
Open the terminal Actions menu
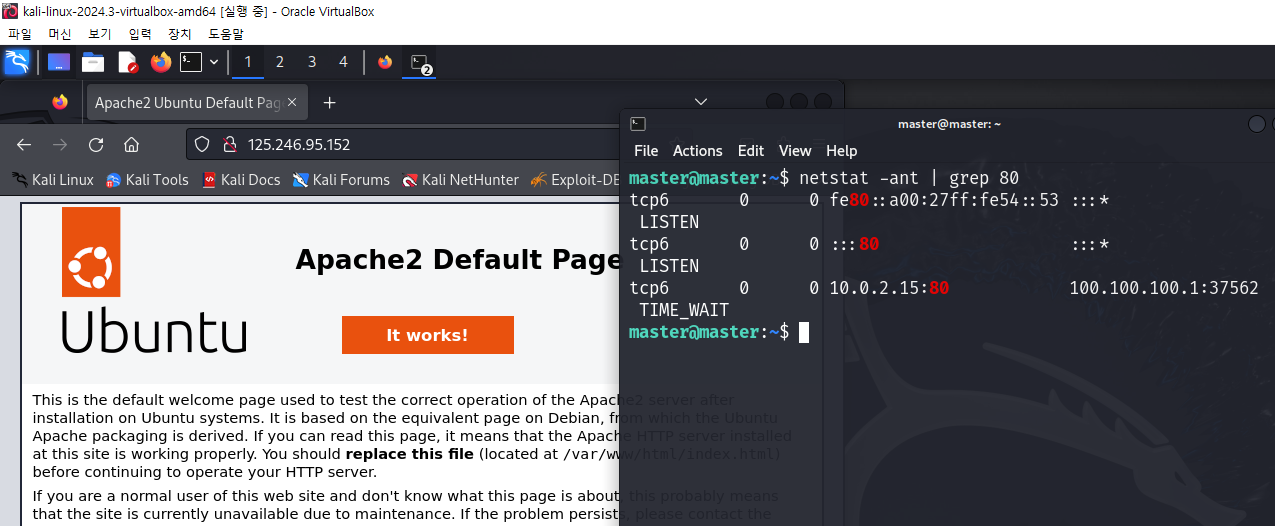[698, 151]
